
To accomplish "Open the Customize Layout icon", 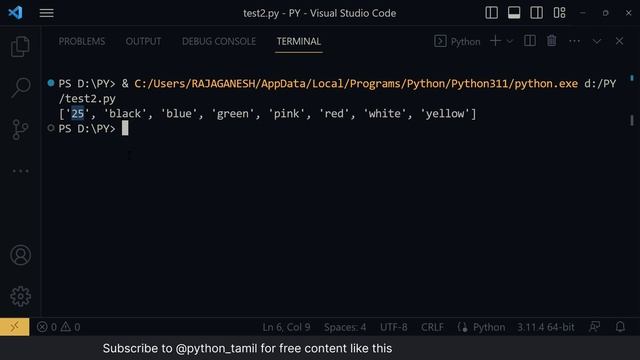I will pyautogui.click(x=559, y=13).
